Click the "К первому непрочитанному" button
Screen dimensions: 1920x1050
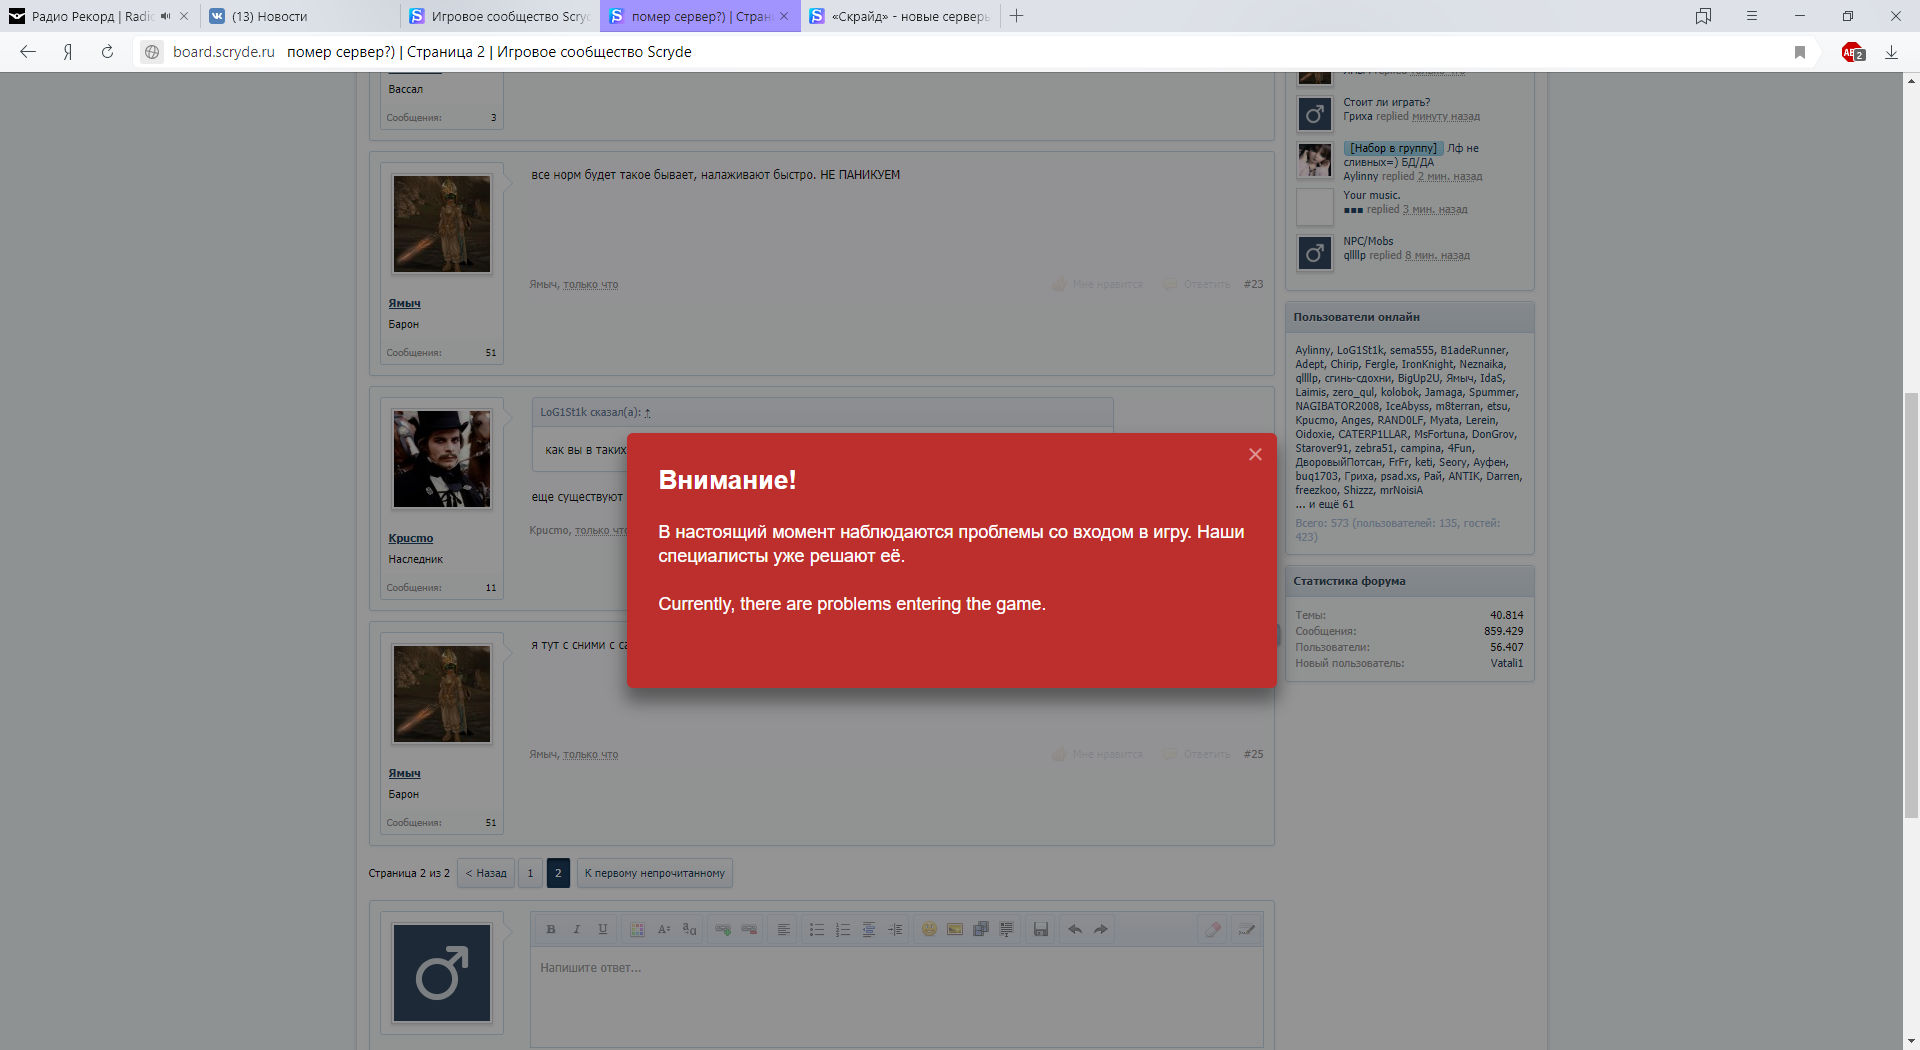pyautogui.click(x=655, y=873)
